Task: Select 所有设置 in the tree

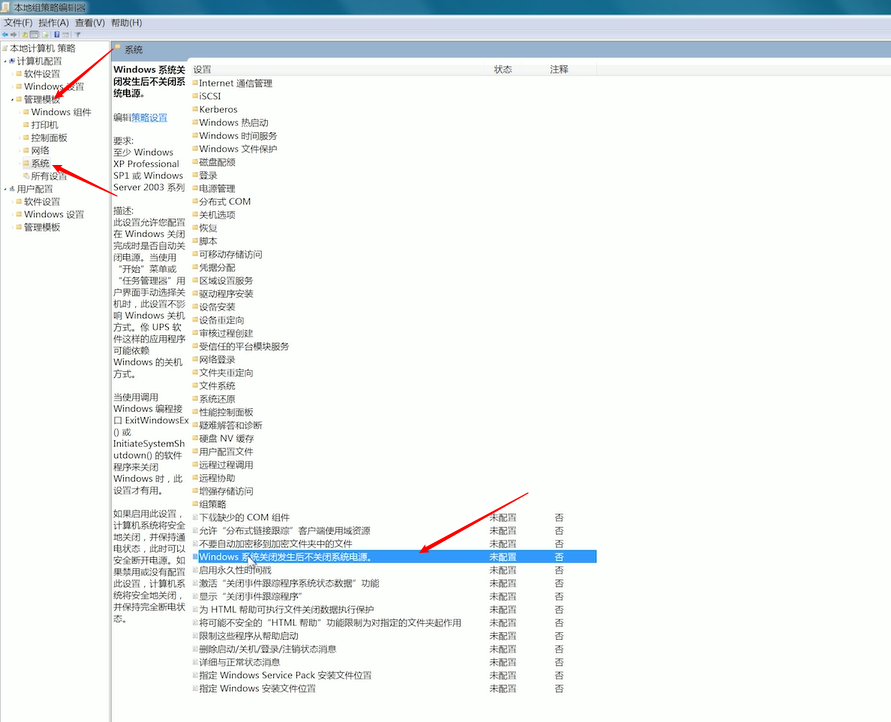Action: [x=49, y=176]
